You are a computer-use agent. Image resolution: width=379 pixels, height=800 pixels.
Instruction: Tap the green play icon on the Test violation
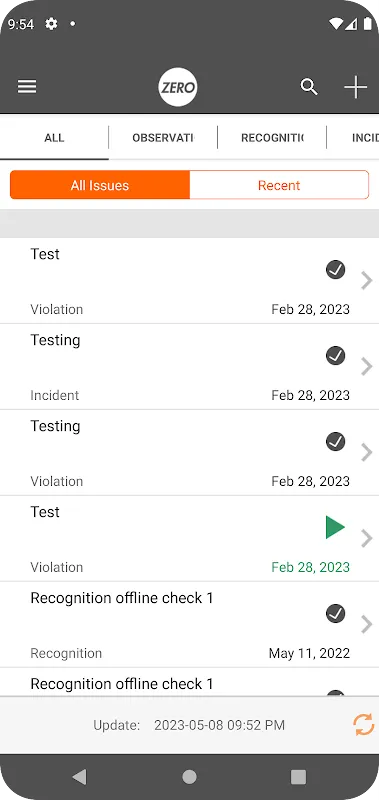point(335,527)
